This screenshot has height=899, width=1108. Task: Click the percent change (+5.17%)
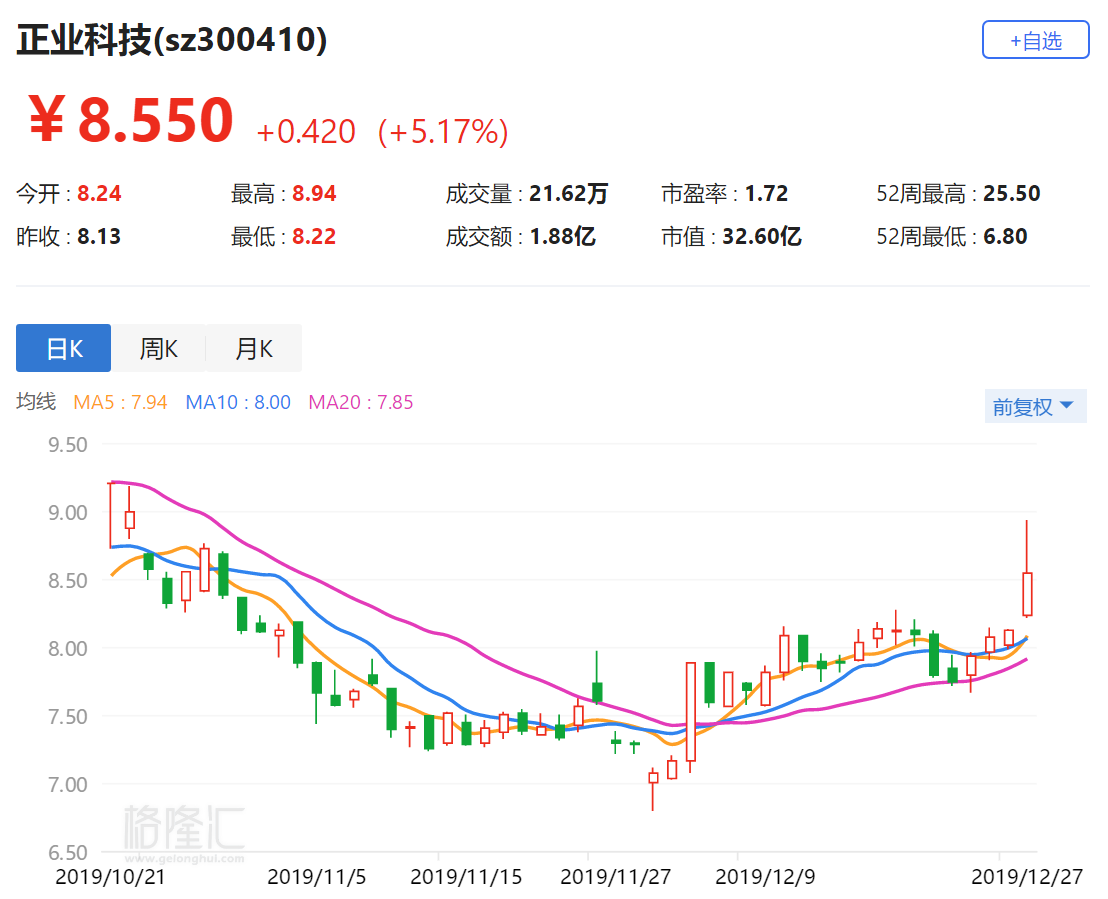click(443, 131)
